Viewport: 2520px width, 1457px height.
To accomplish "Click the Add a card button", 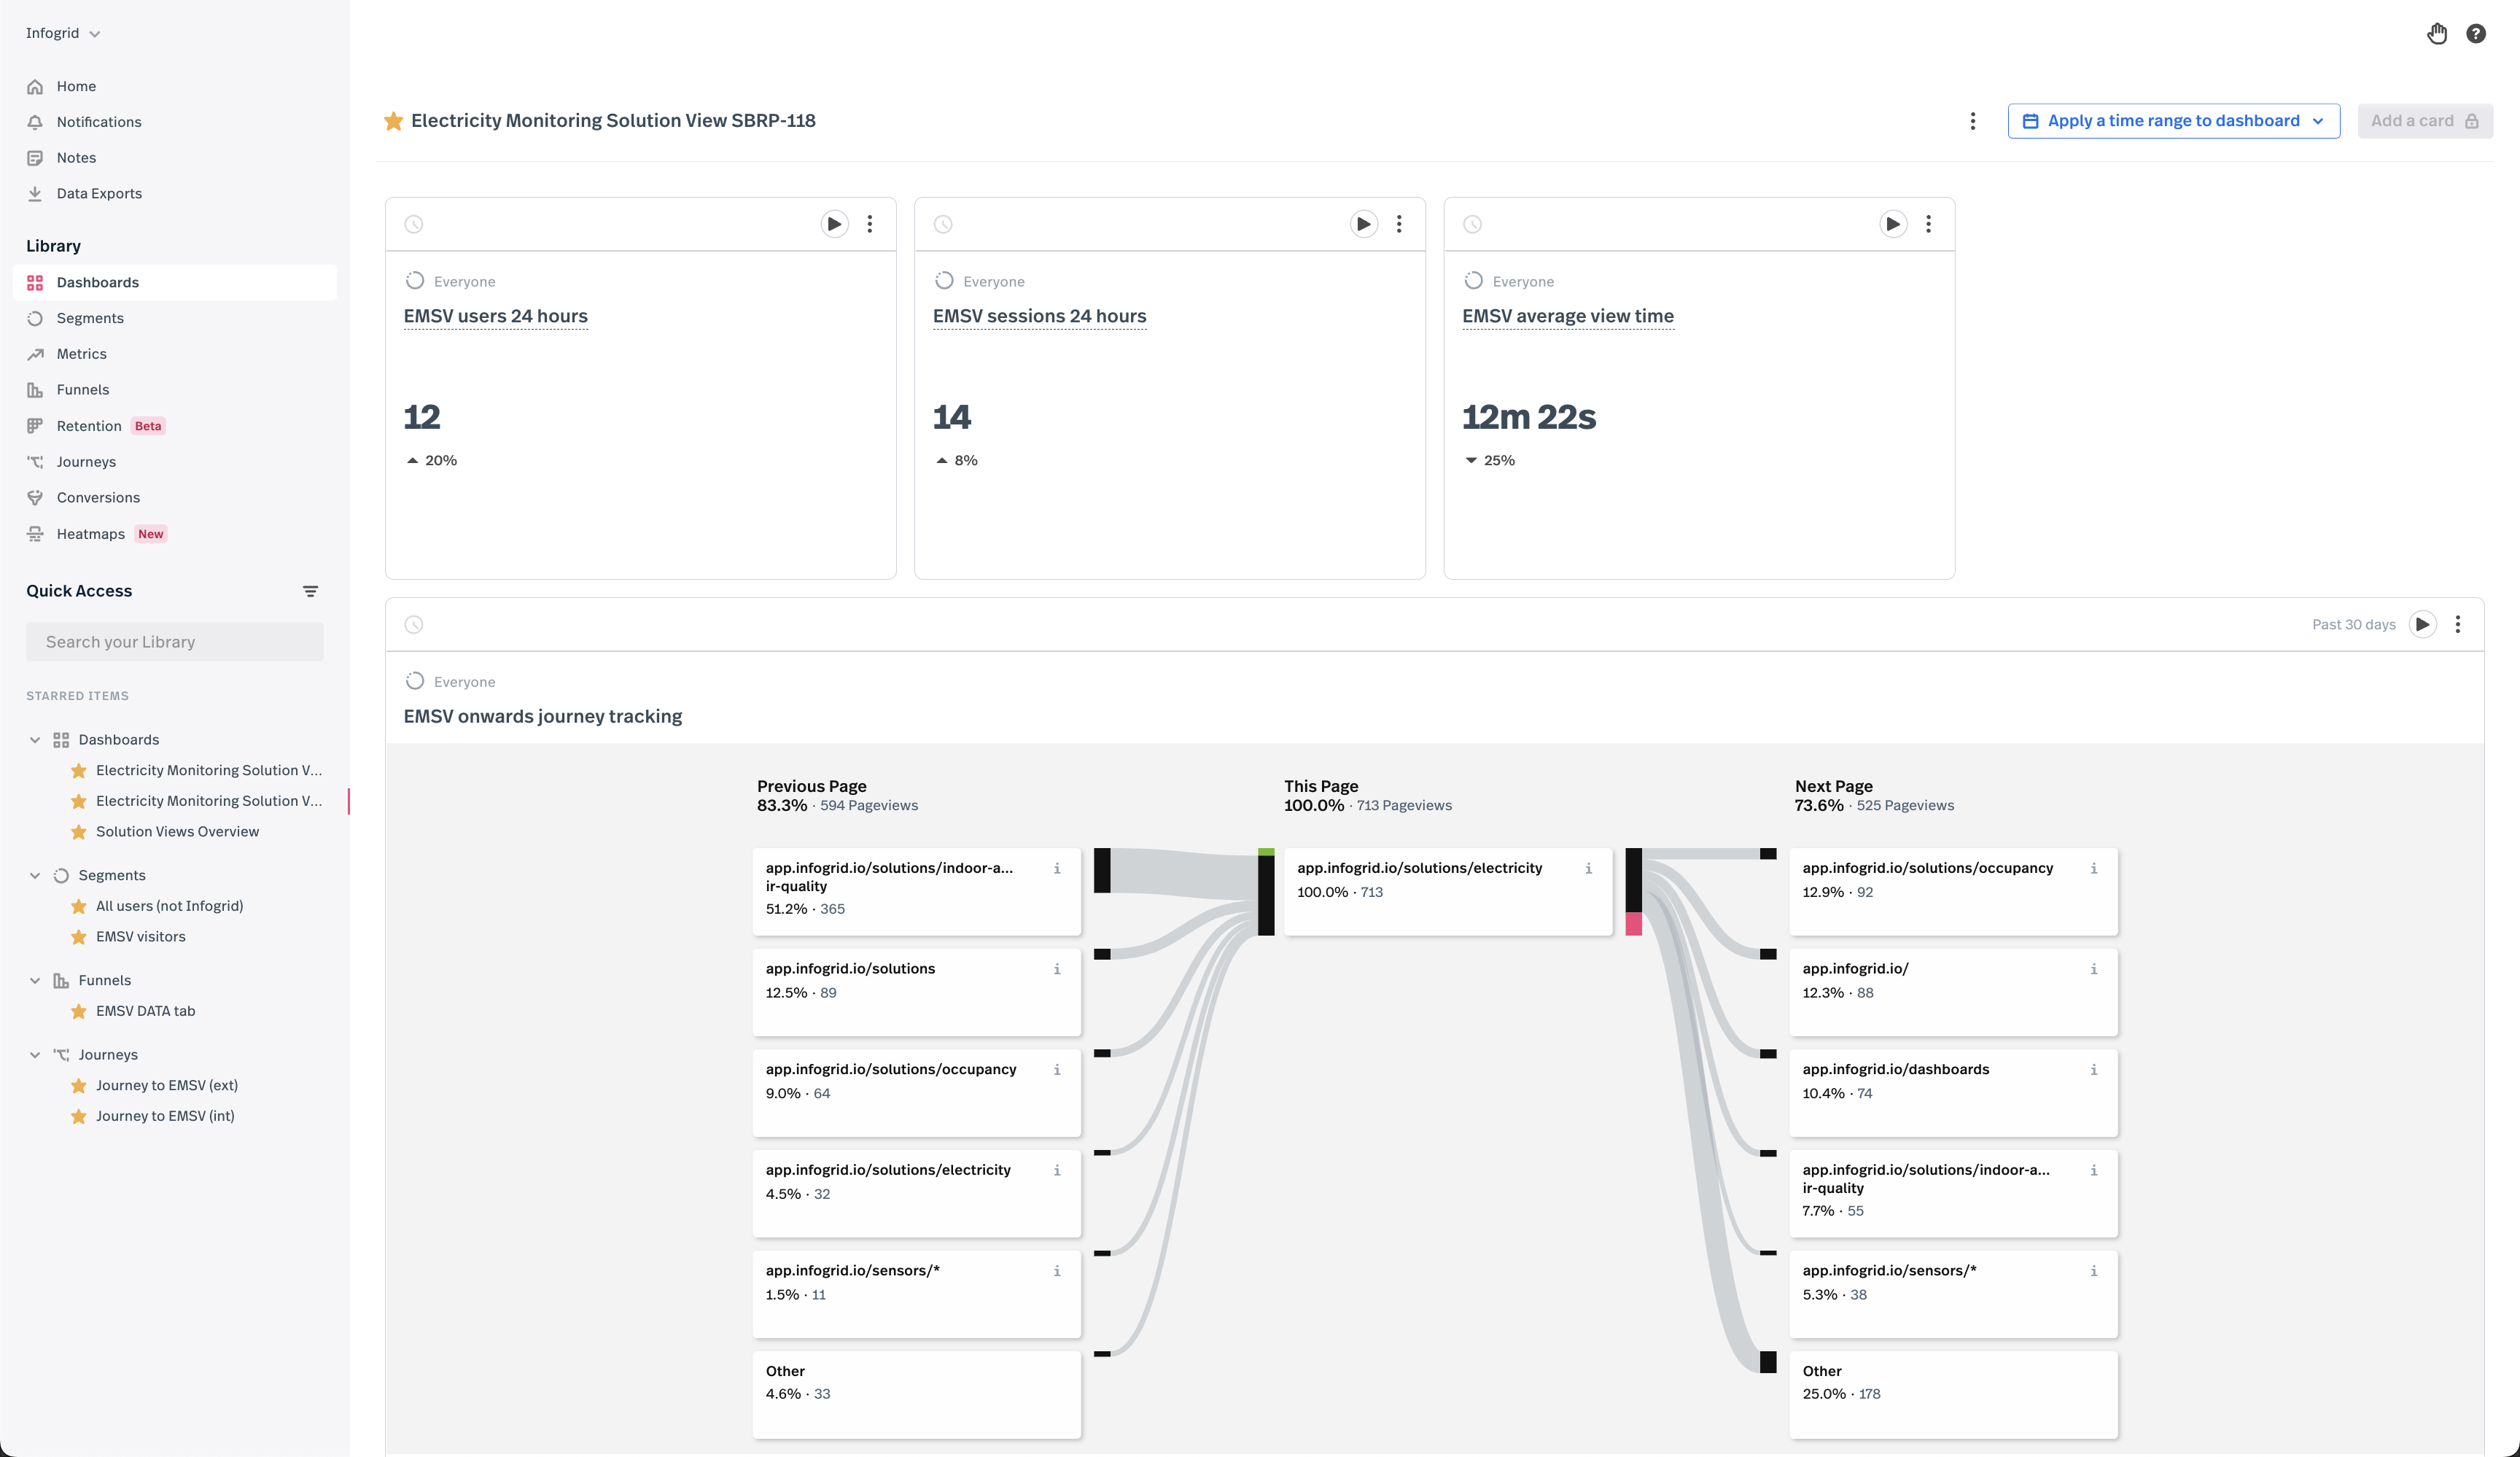I will tap(2425, 121).
